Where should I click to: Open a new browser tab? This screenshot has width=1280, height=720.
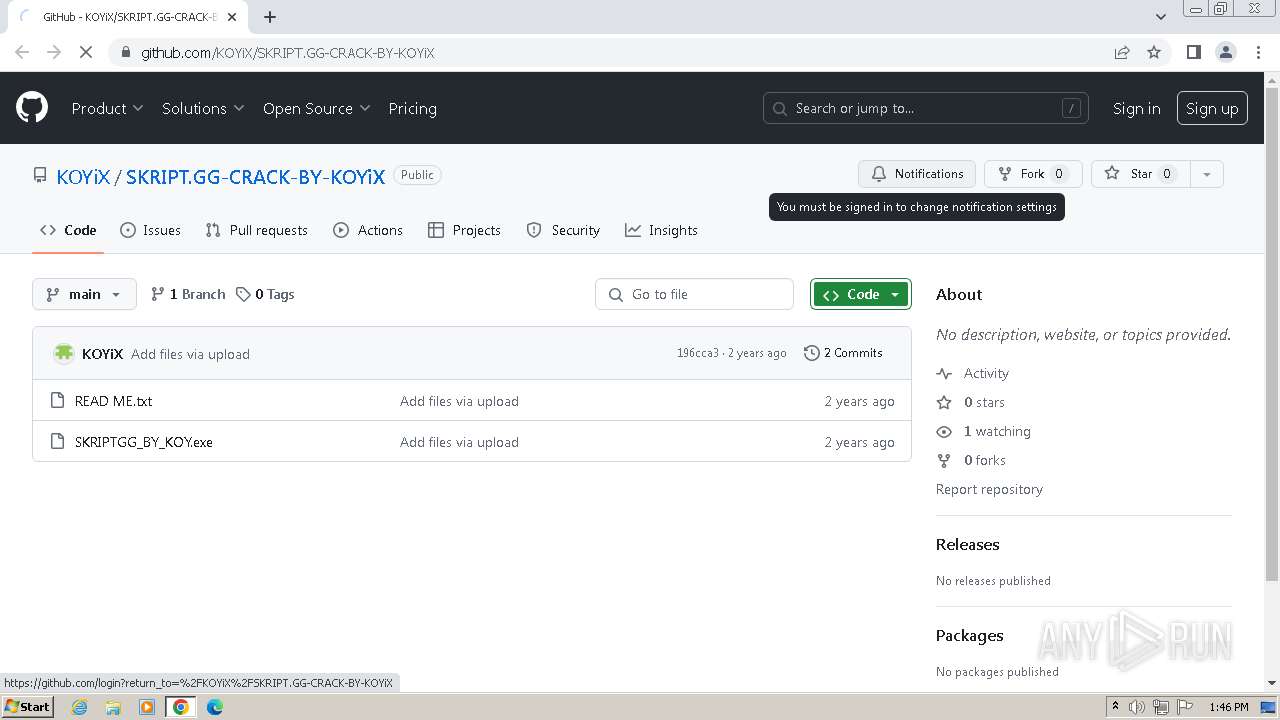(x=270, y=16)
